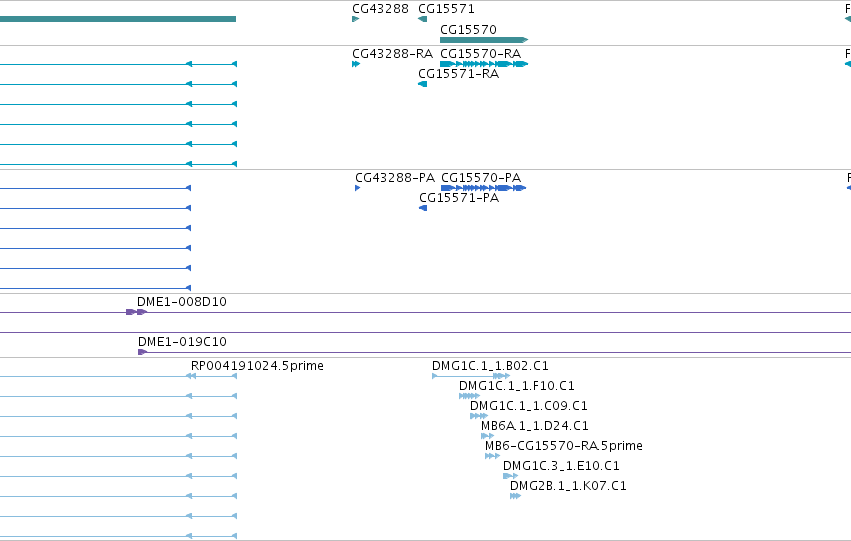
Task: Select protein CG15570-PA label
Action: point(481,178)
